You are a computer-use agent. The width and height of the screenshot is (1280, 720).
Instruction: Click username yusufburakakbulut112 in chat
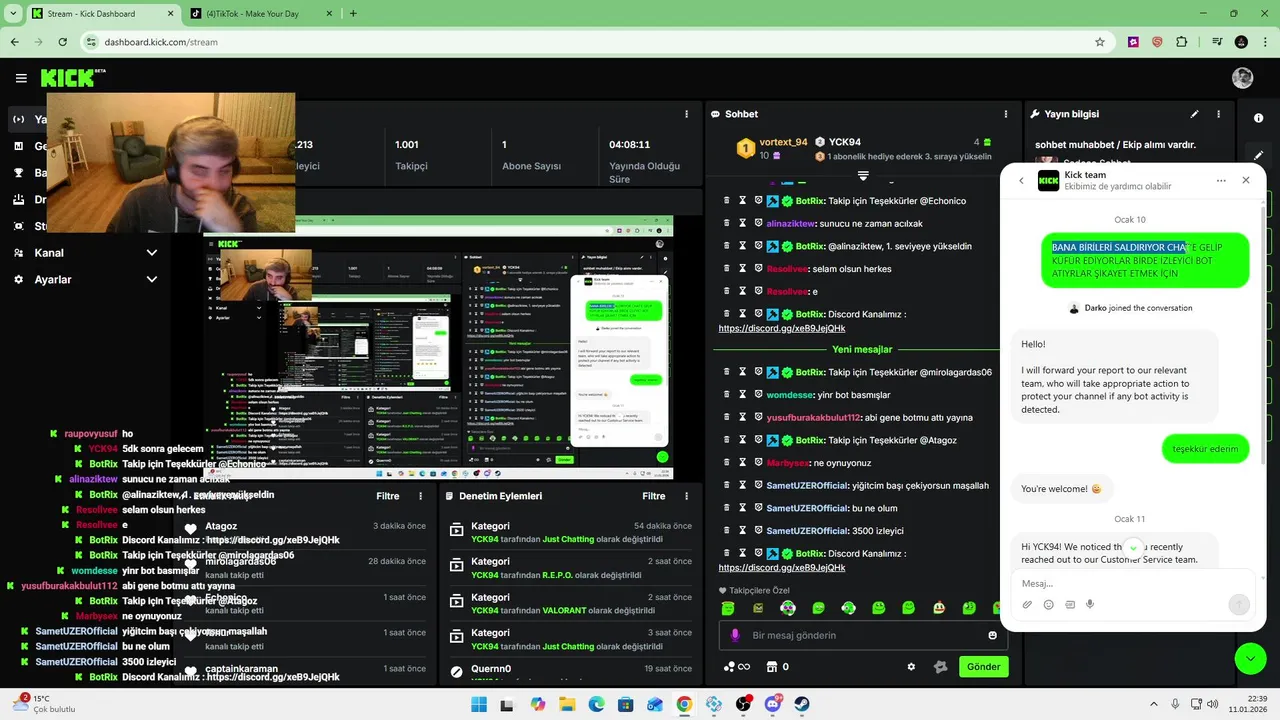pos(813,417)
